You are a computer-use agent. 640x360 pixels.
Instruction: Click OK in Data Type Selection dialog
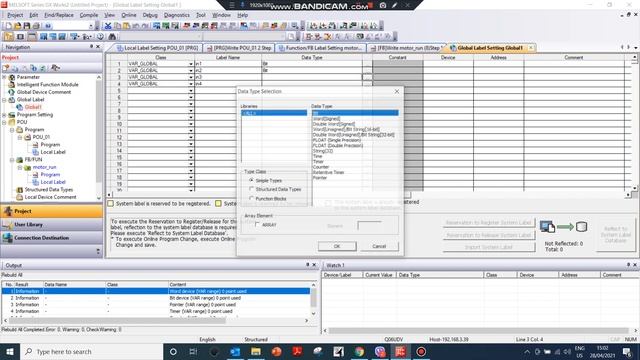tap(337, 246)
